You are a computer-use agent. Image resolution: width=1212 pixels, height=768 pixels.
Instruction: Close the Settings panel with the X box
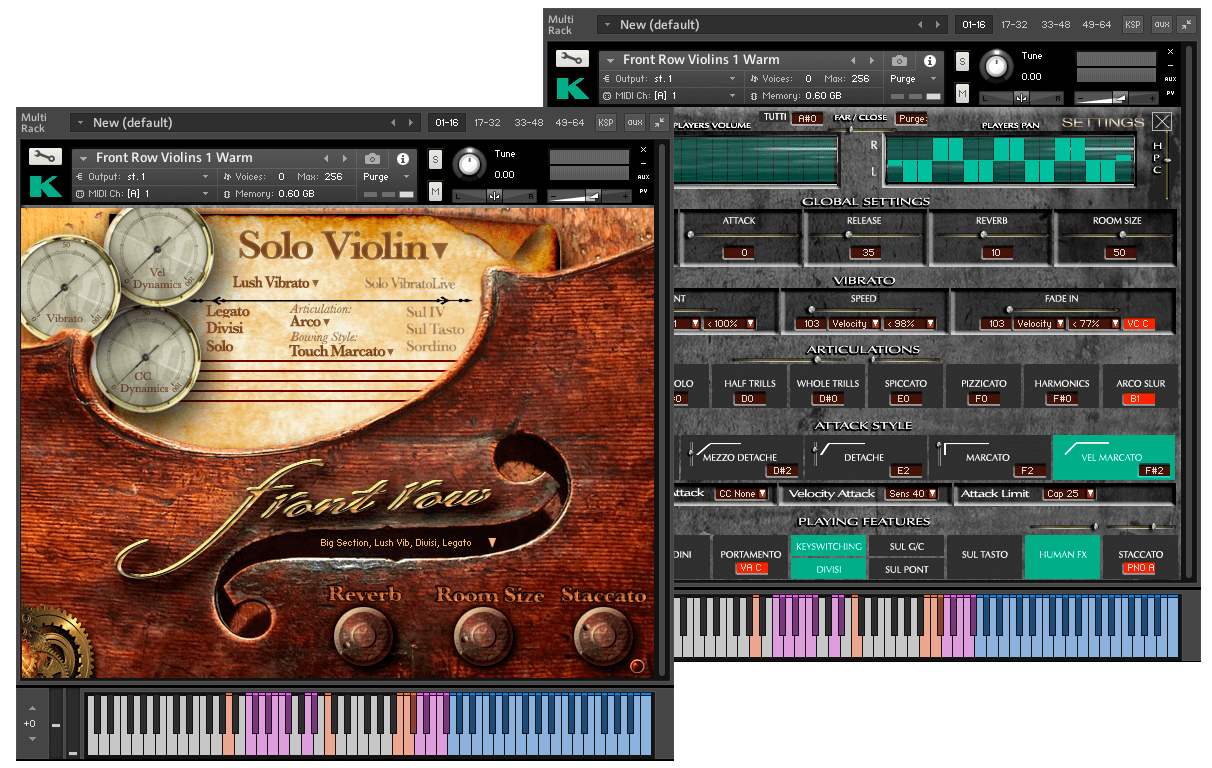pos(1162,122)
